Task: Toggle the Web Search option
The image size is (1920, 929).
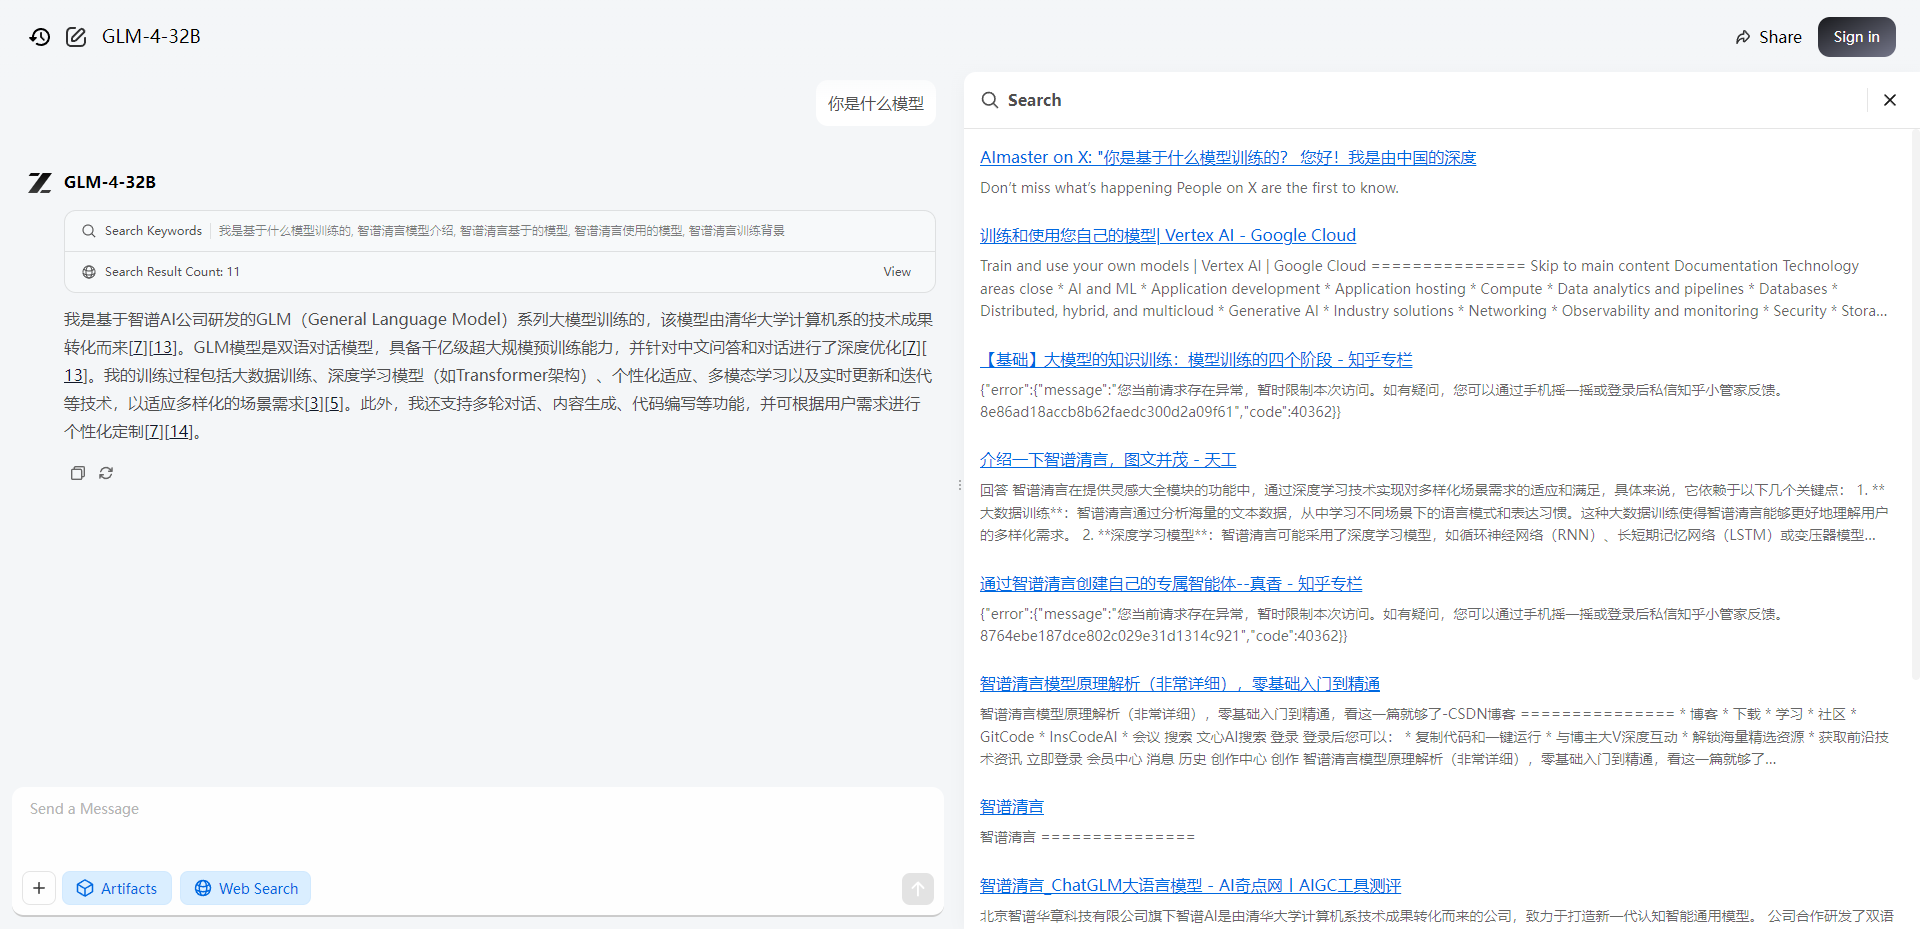Action: pos(245,888)
